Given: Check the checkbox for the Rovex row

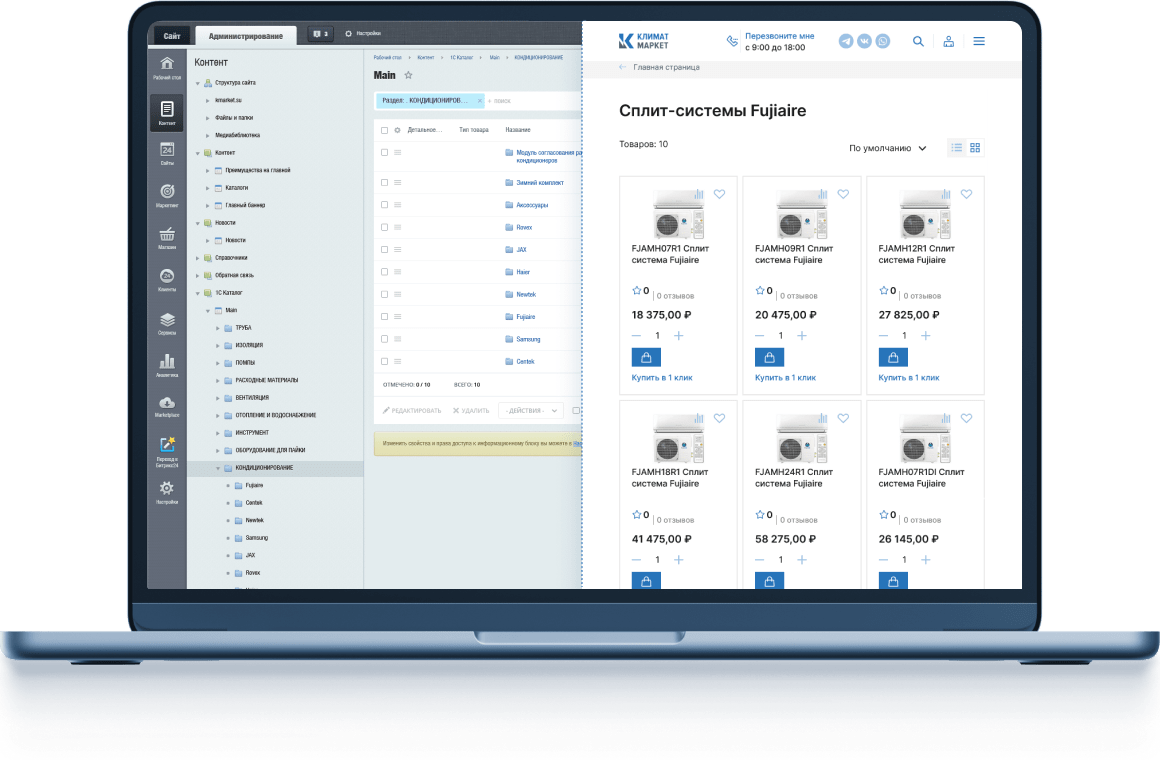Looking at the screenshot, I should (x=384, y=227).
